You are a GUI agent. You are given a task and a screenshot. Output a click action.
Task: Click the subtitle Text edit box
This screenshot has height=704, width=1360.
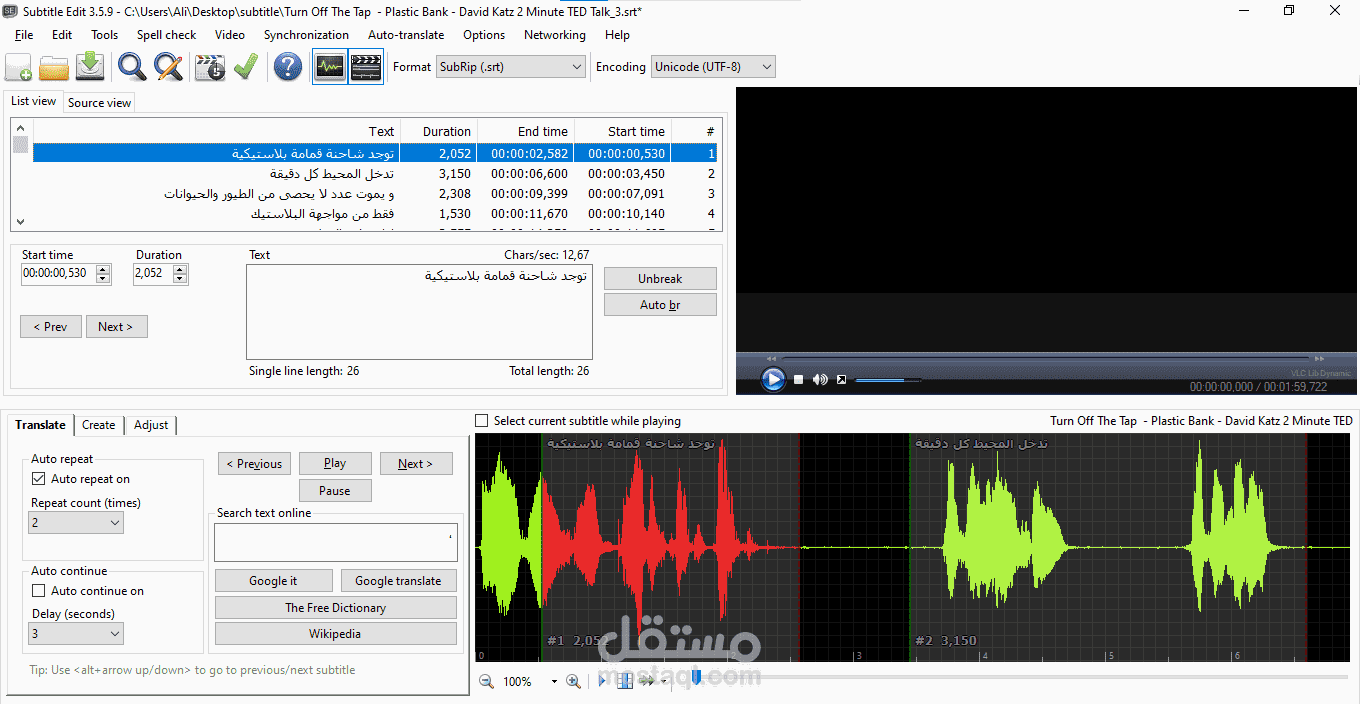click(419, 312)
